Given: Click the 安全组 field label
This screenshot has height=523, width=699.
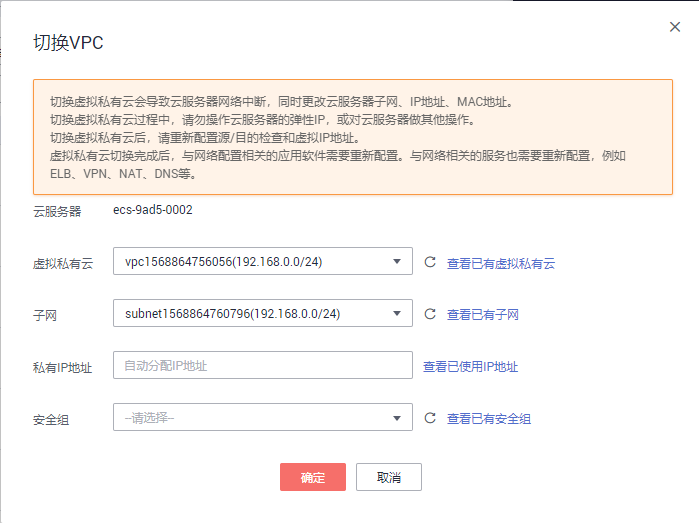Looking at the screenshot, I should point(51,420).
